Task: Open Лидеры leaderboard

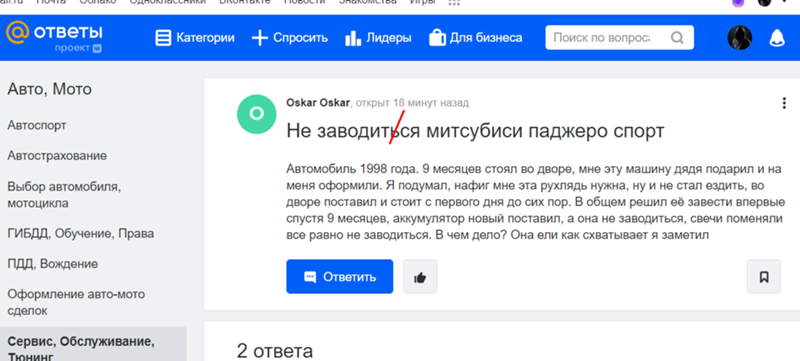Action: point(378,38)
